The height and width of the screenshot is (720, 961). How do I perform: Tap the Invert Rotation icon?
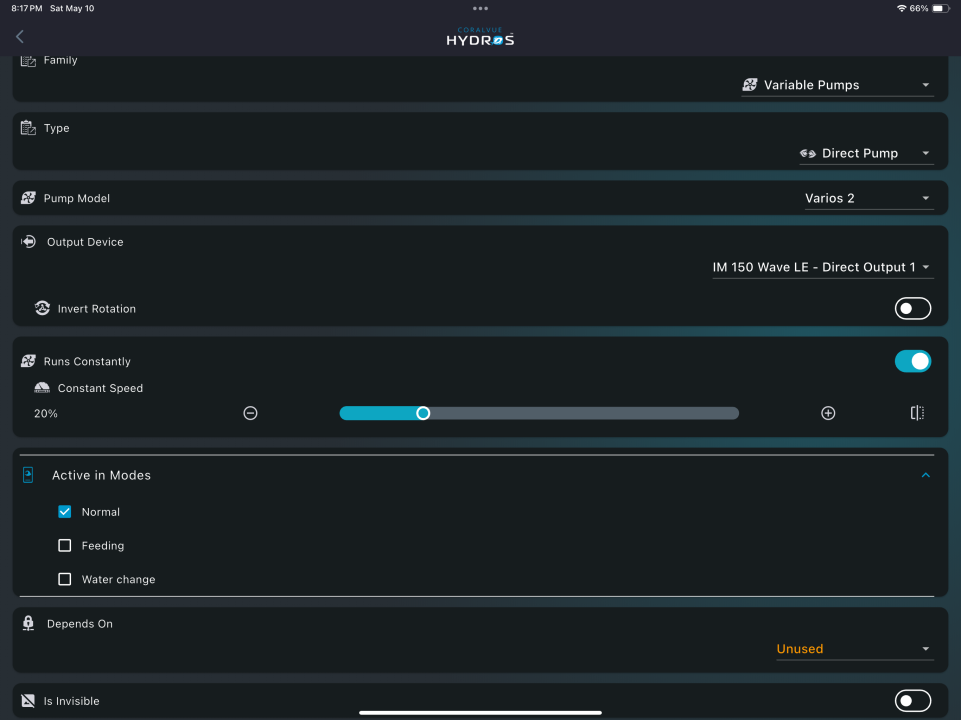pos(42,308)
